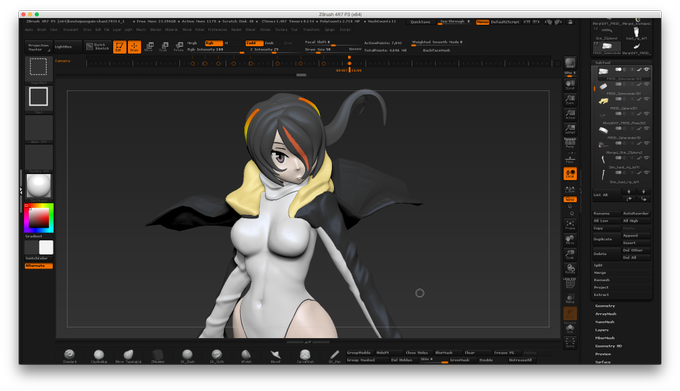
Task: Expand the ArrayMesh section
Action: (605, 314)
